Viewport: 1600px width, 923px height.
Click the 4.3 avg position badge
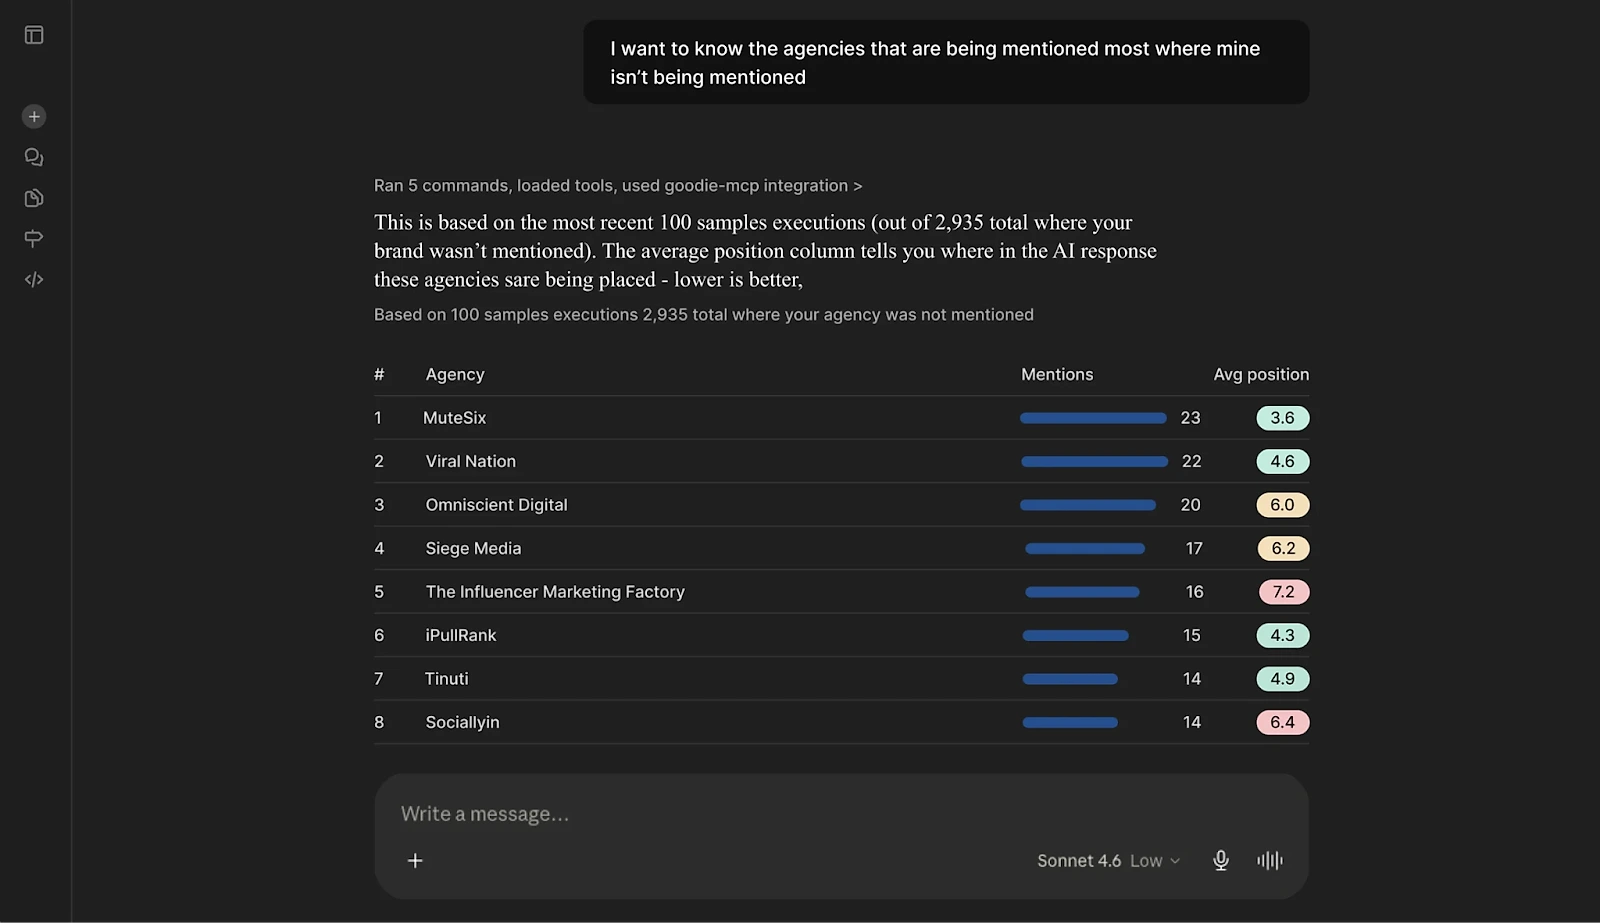1283,636
